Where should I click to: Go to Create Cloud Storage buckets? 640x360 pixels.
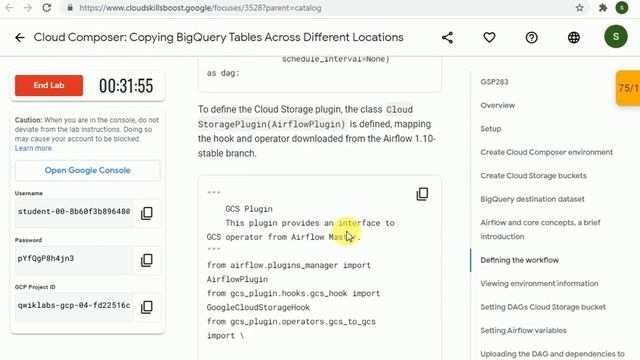coord(533,176)
